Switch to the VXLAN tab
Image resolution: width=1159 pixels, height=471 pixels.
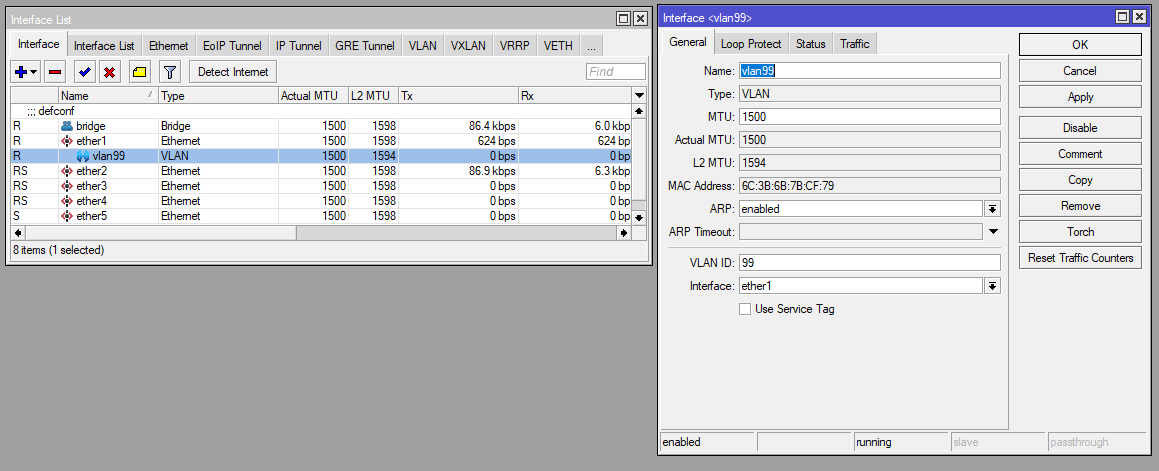pos(468,46)
